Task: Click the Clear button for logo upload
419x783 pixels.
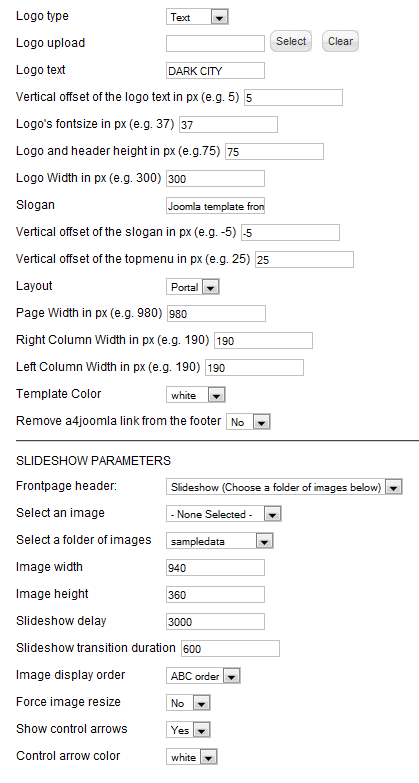Action: pyautogui.click(x=340, y=41)
